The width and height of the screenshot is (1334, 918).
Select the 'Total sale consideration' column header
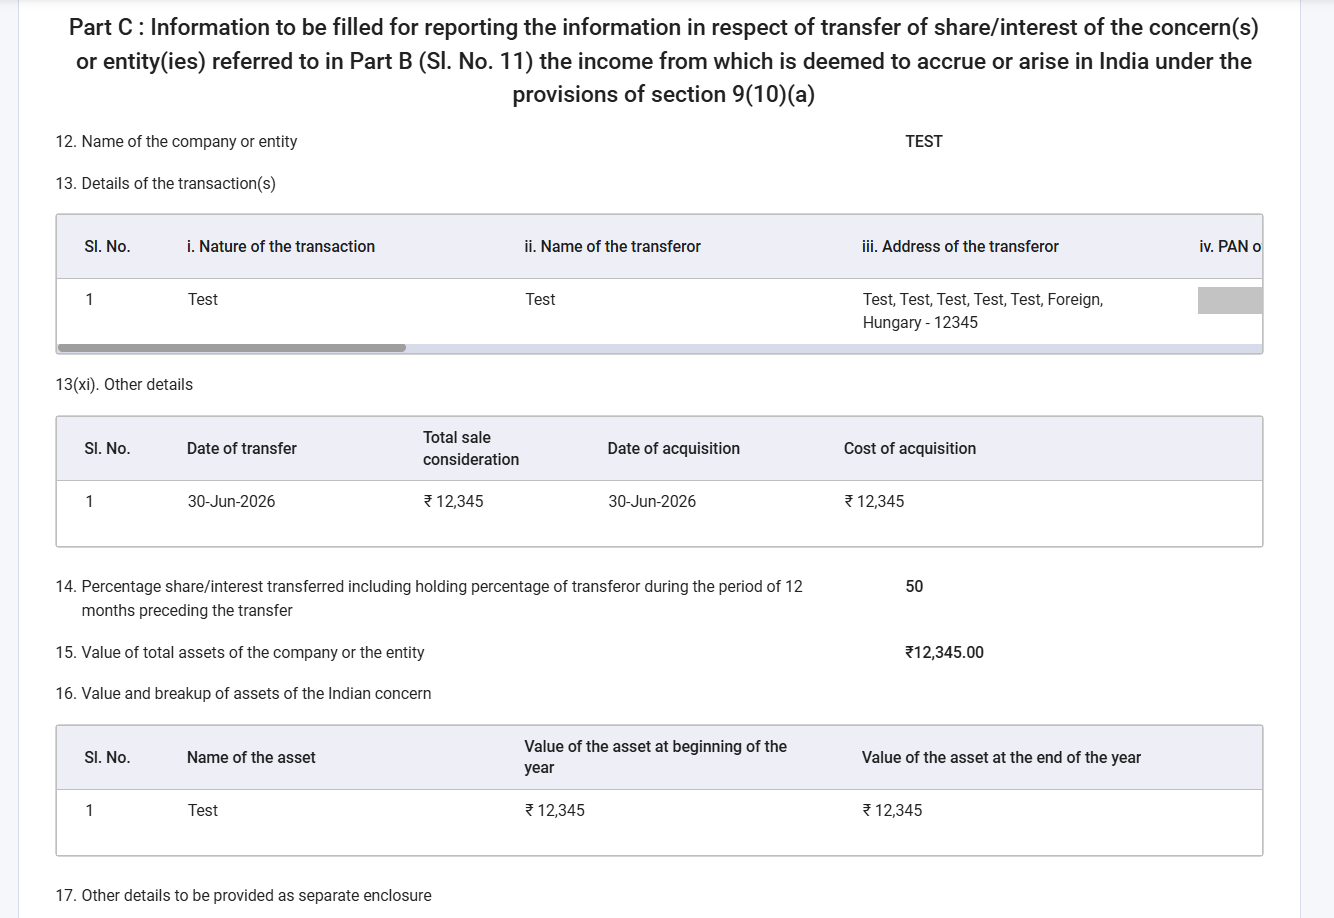point(471,448)
